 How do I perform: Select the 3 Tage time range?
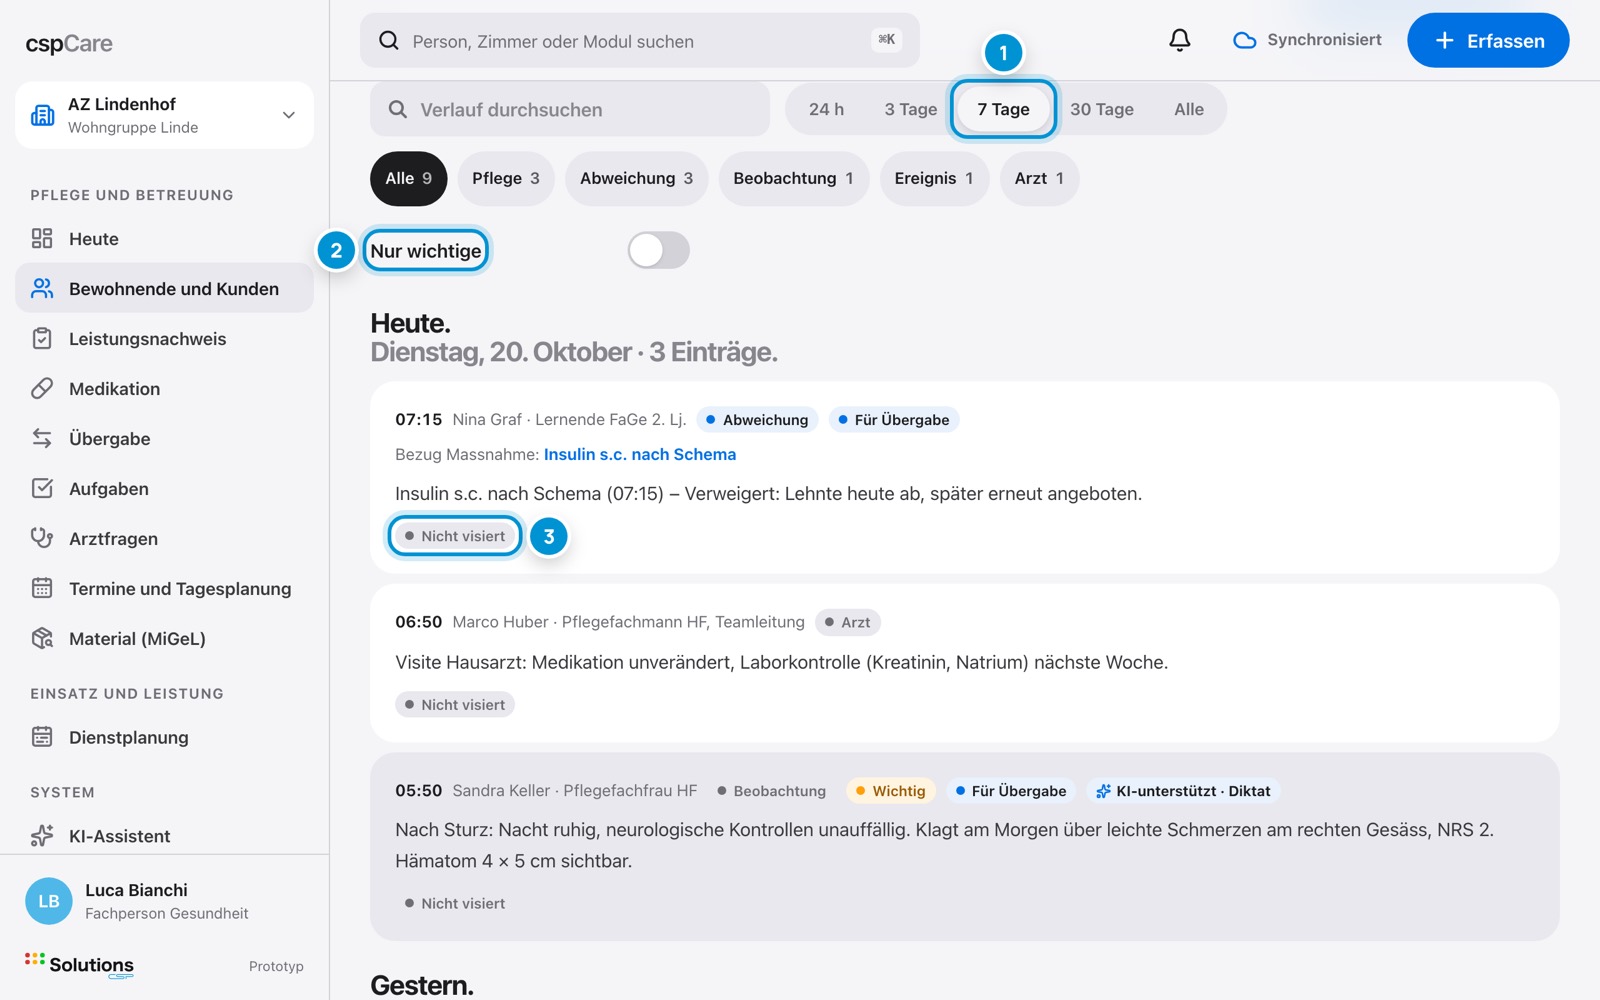click(910, 109)
